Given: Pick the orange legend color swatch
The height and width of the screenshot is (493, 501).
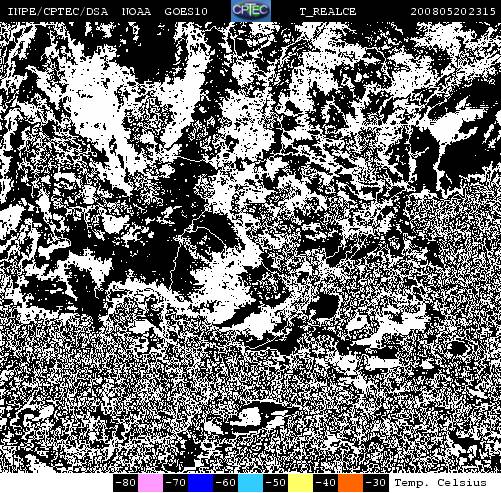Looking at the screenshot, I should point(350,483).
